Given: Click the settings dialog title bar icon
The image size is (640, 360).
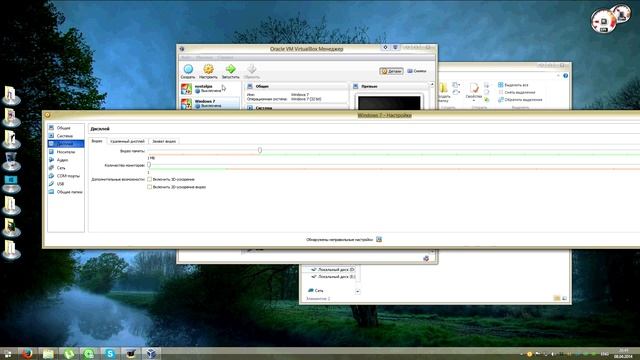Looking at the screenshot, I should (47, 115).
